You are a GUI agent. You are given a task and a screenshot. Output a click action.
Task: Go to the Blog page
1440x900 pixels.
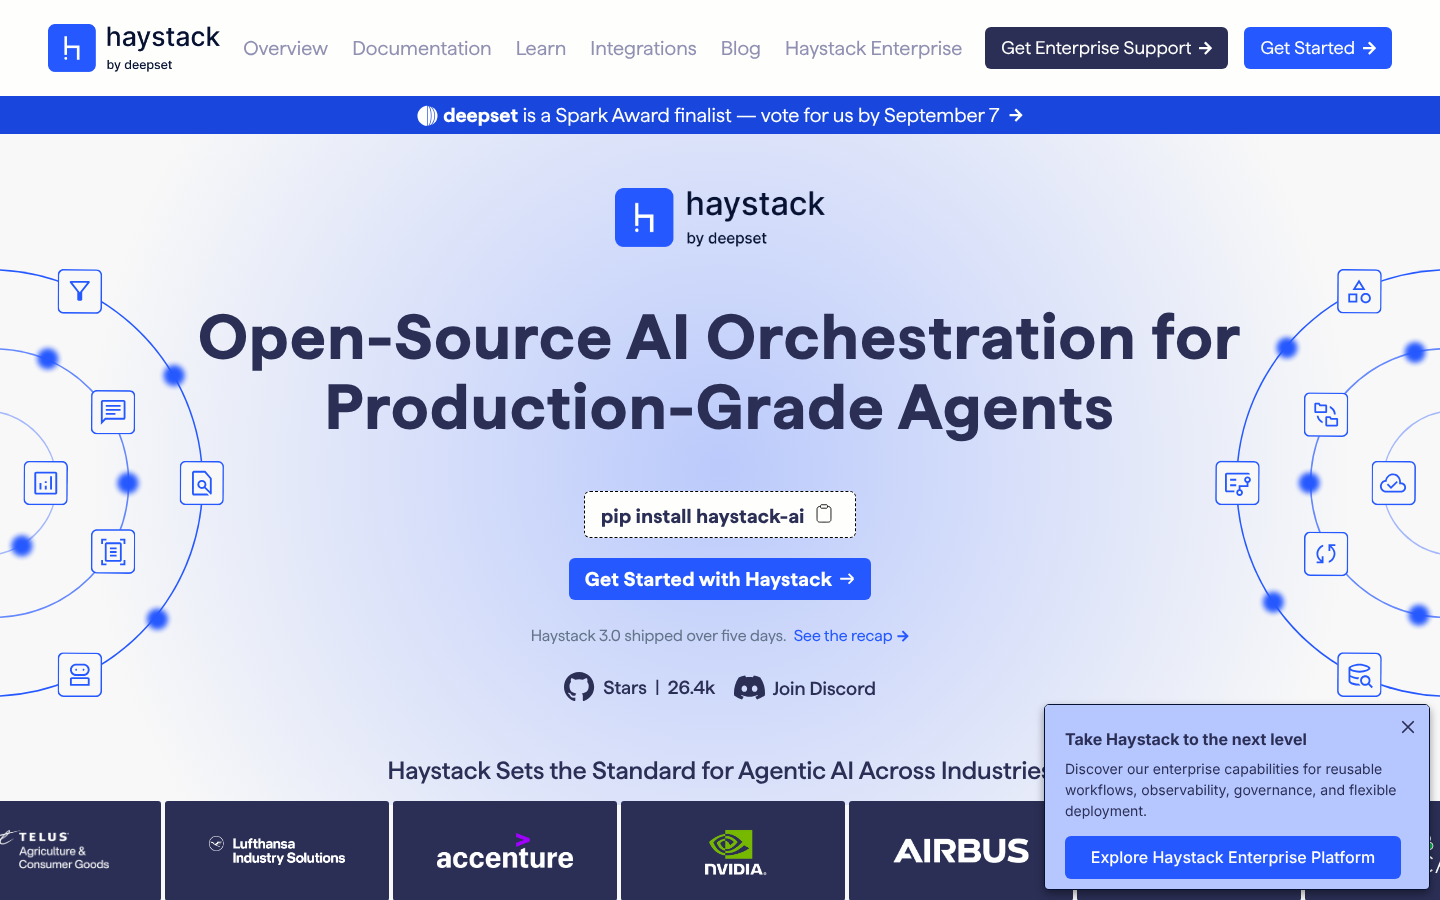740,48
